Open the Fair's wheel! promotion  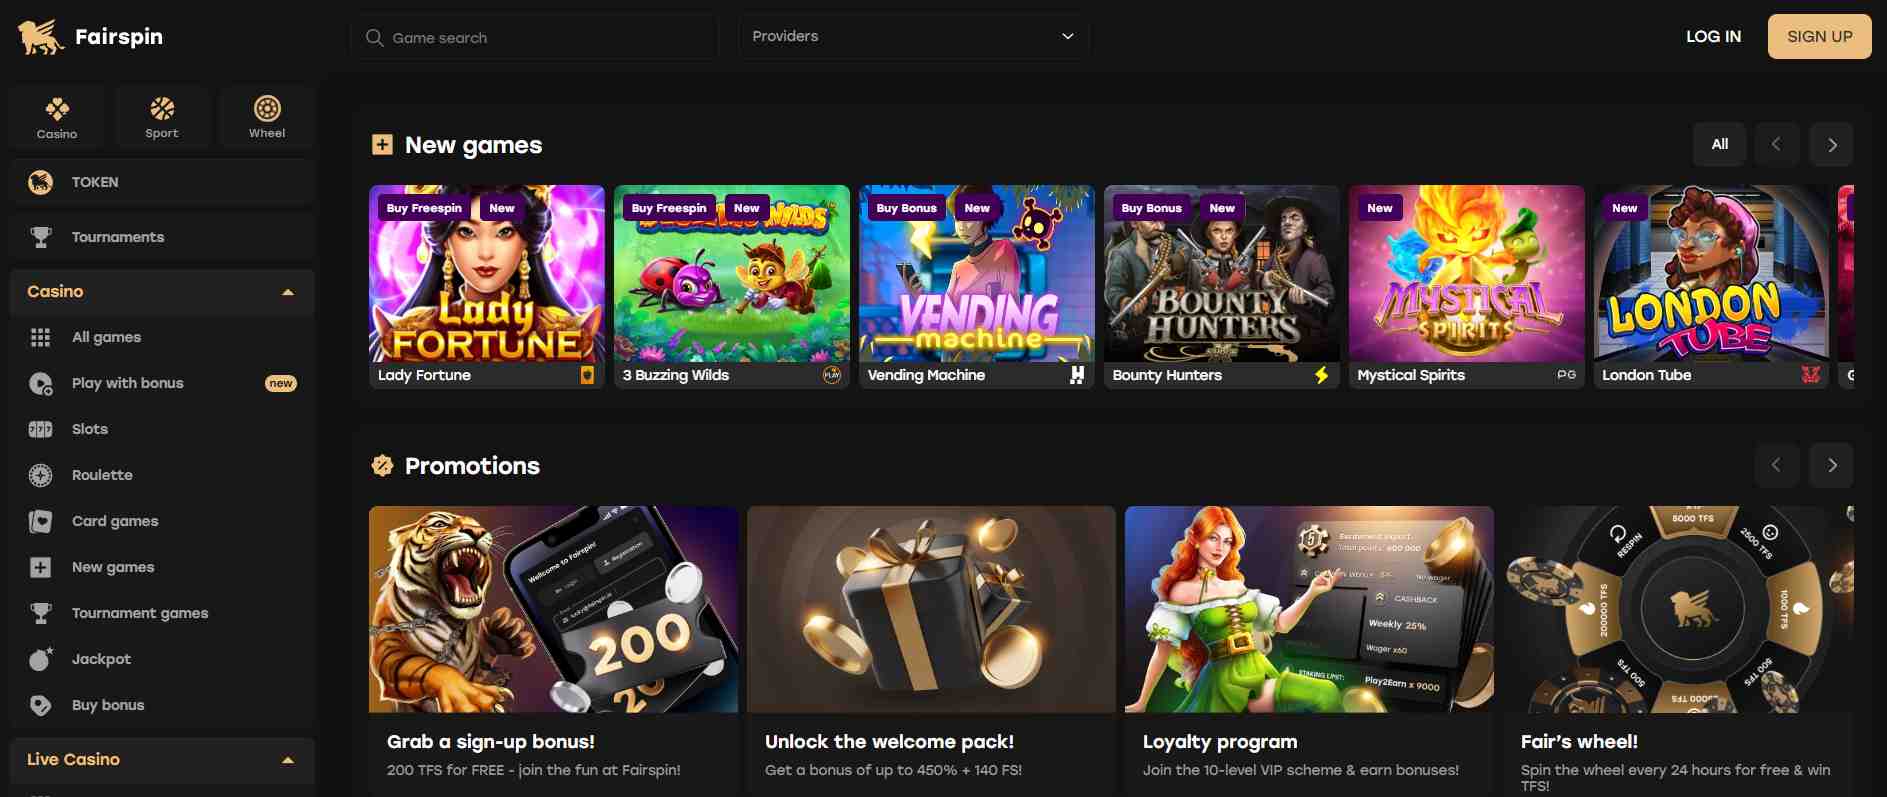click(1678, 650)
